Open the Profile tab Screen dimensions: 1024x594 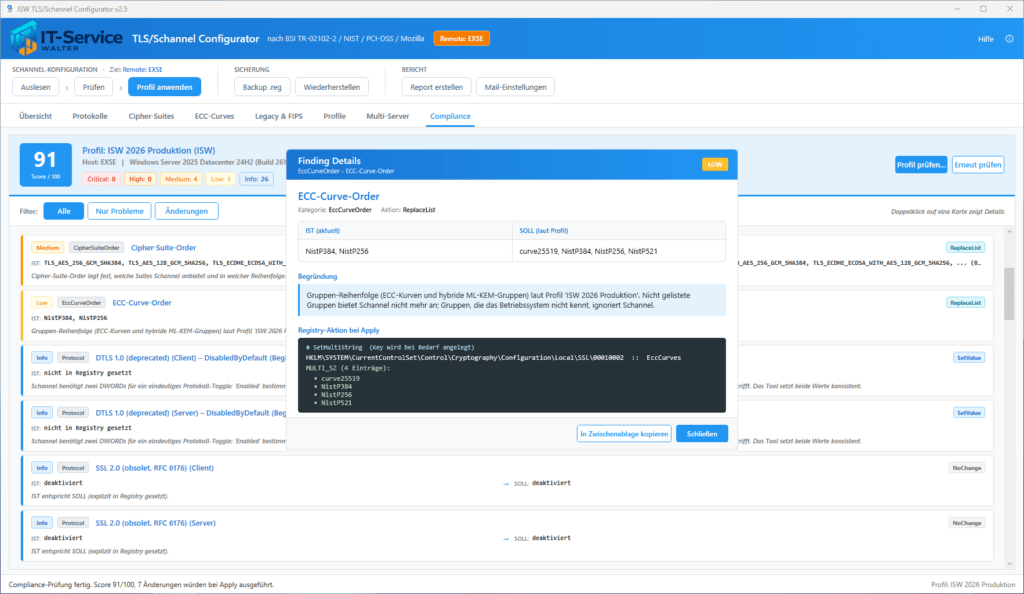[x=334, y=116]
